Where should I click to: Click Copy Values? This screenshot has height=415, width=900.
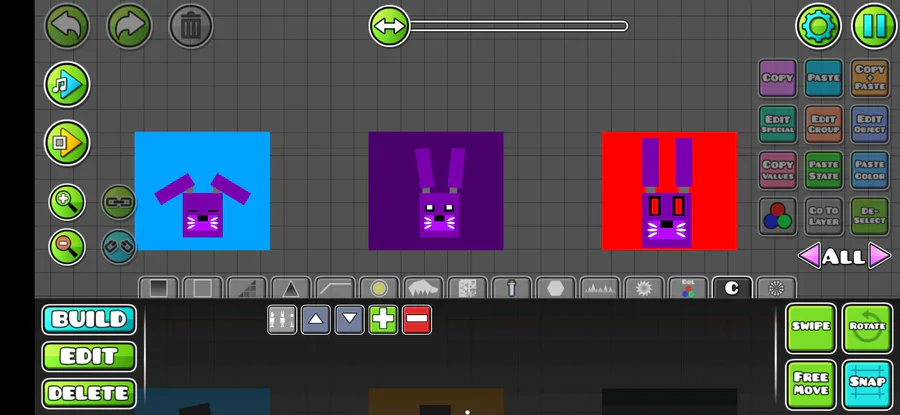[x=778, y=170]
